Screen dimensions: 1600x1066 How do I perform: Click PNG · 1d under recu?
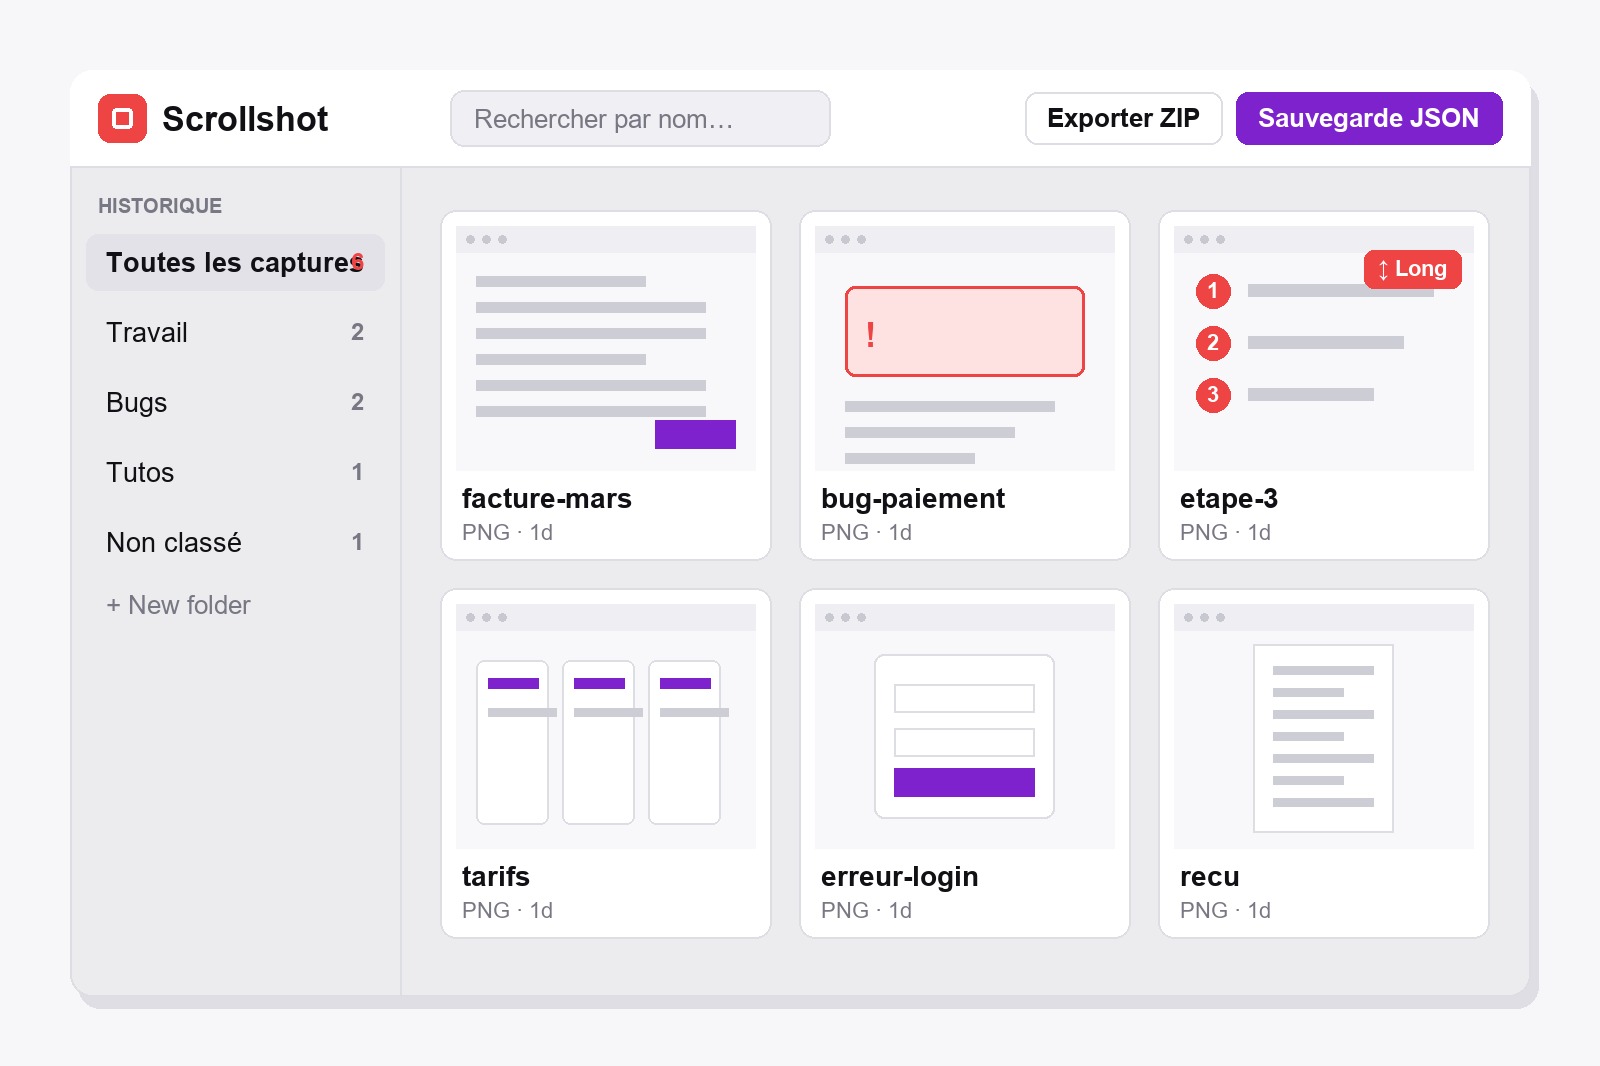click(1226, 910)
